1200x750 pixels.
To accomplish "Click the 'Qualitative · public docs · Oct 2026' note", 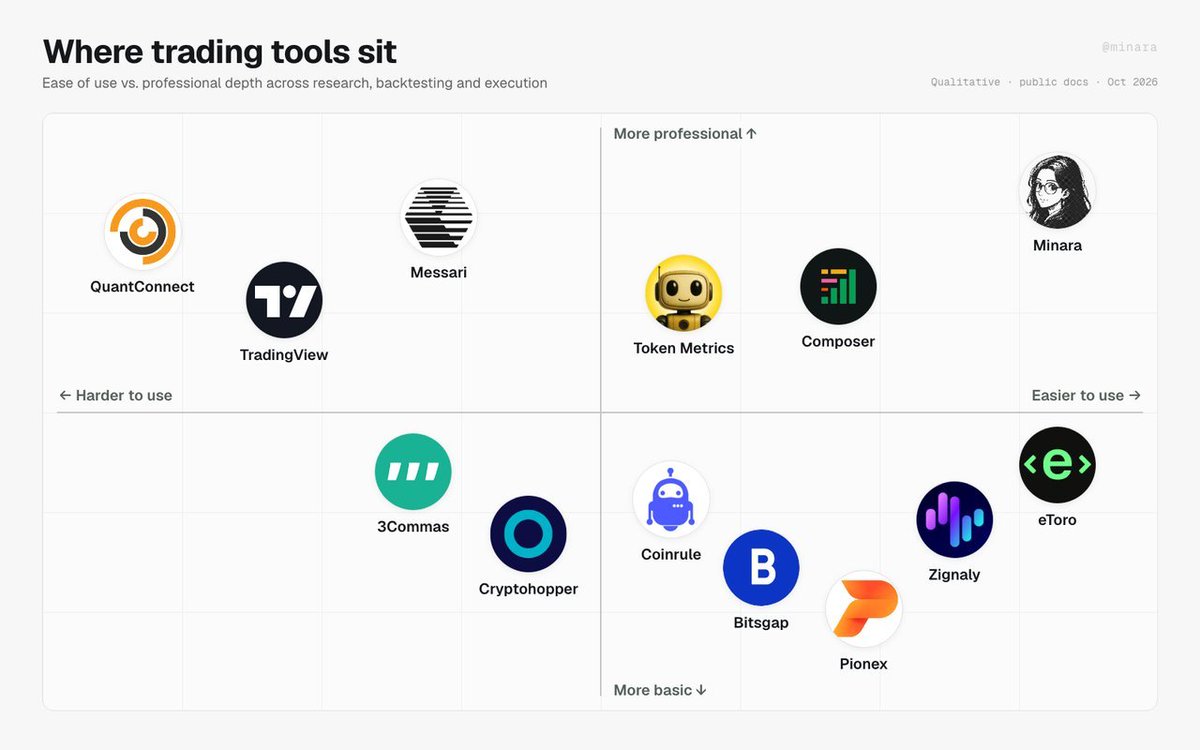I will 1044,82.
